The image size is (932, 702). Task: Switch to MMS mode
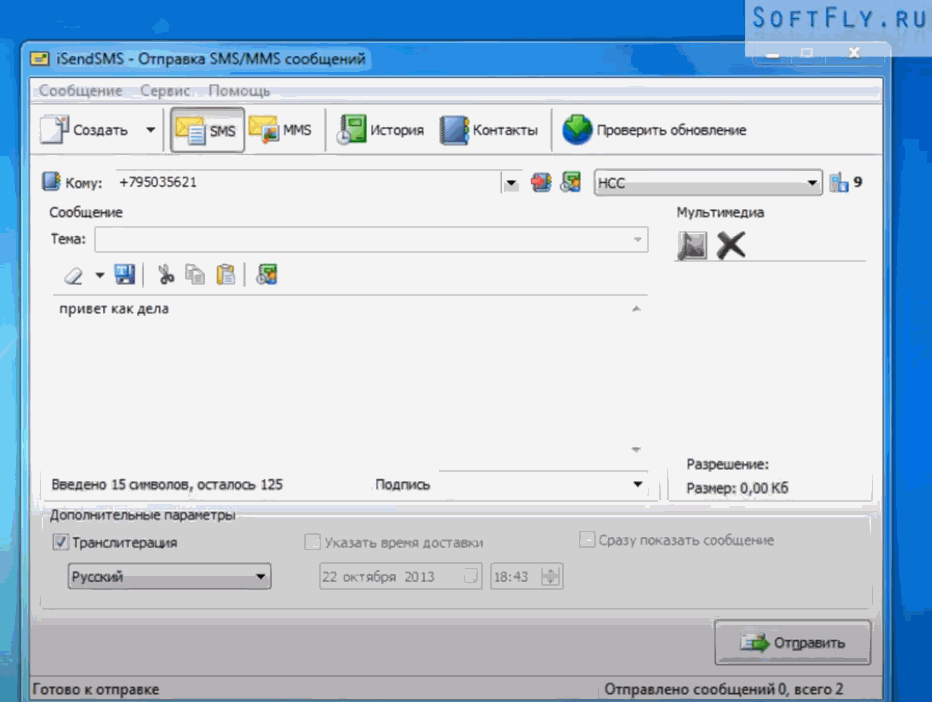(x=280, y=130)
